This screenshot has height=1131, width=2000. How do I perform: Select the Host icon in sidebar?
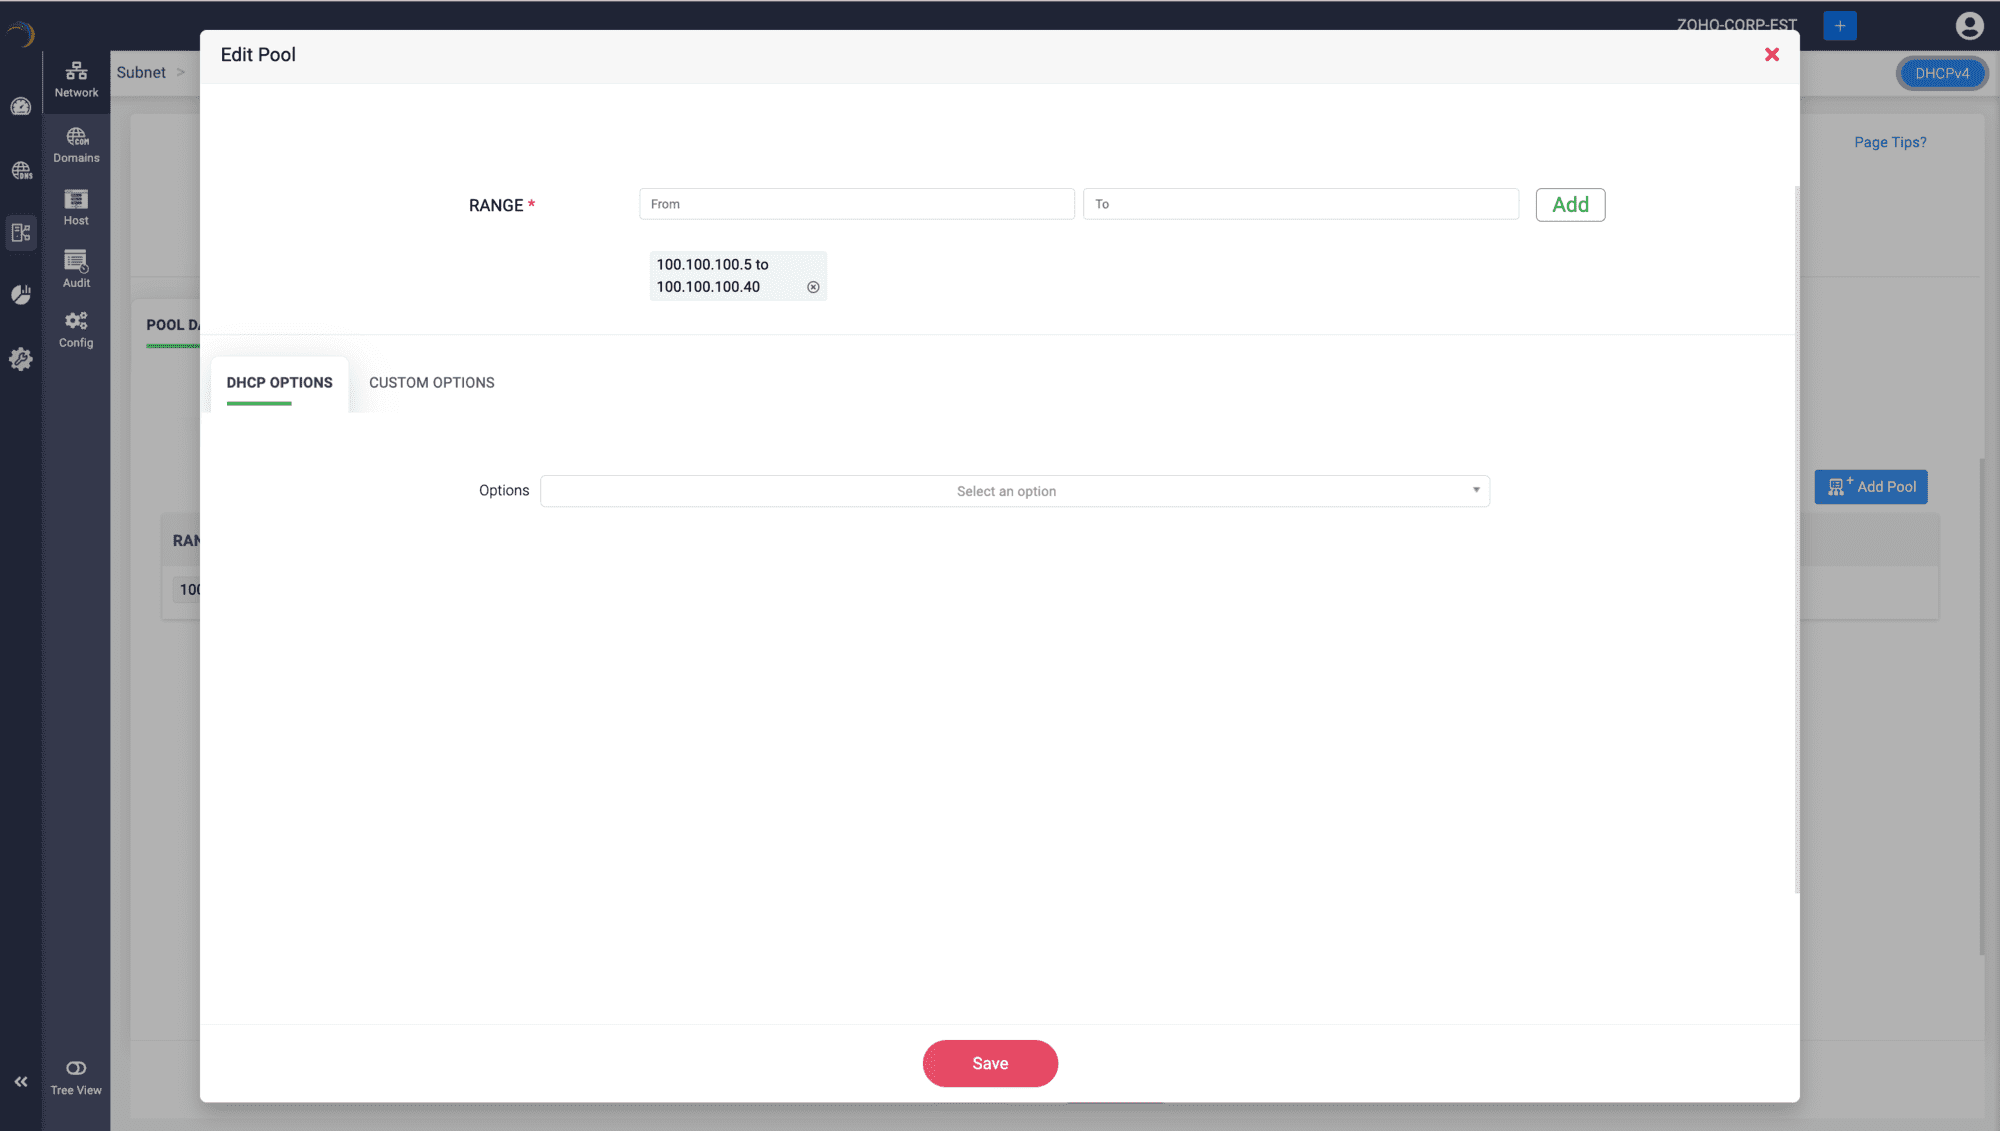[x=76, y=207]
